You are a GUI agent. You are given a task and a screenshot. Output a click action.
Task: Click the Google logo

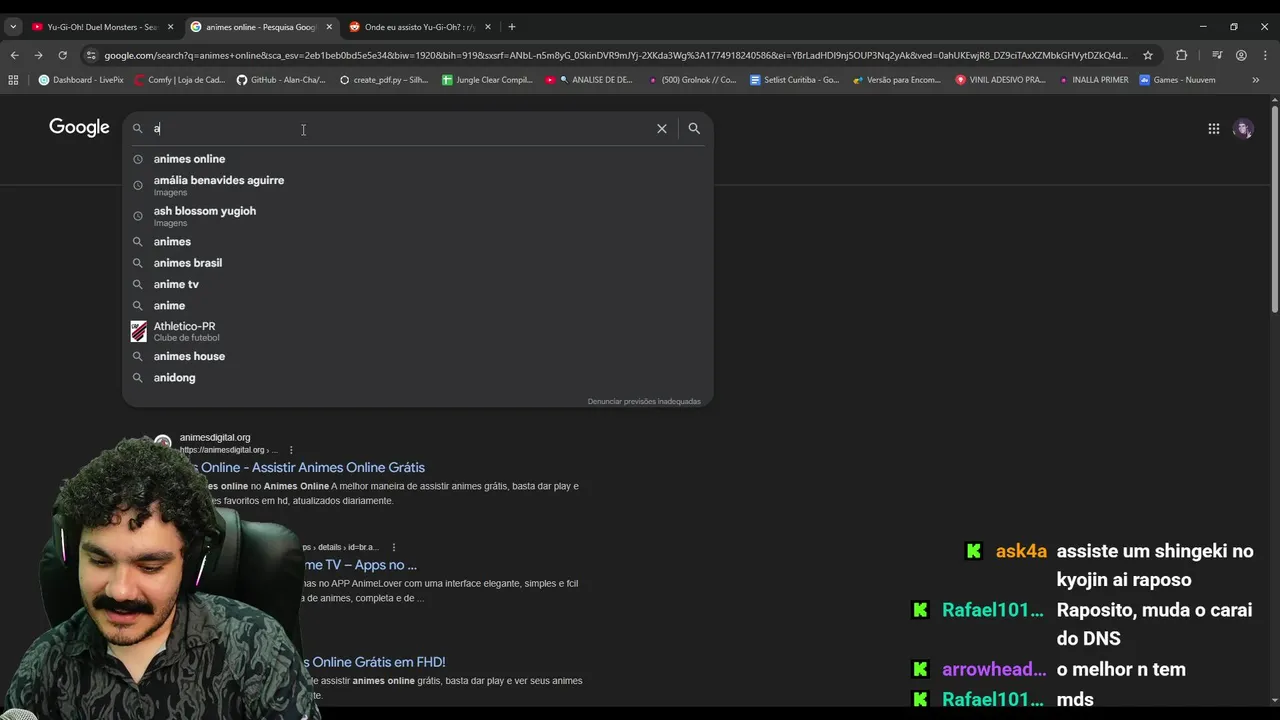[x=79, y=127]
